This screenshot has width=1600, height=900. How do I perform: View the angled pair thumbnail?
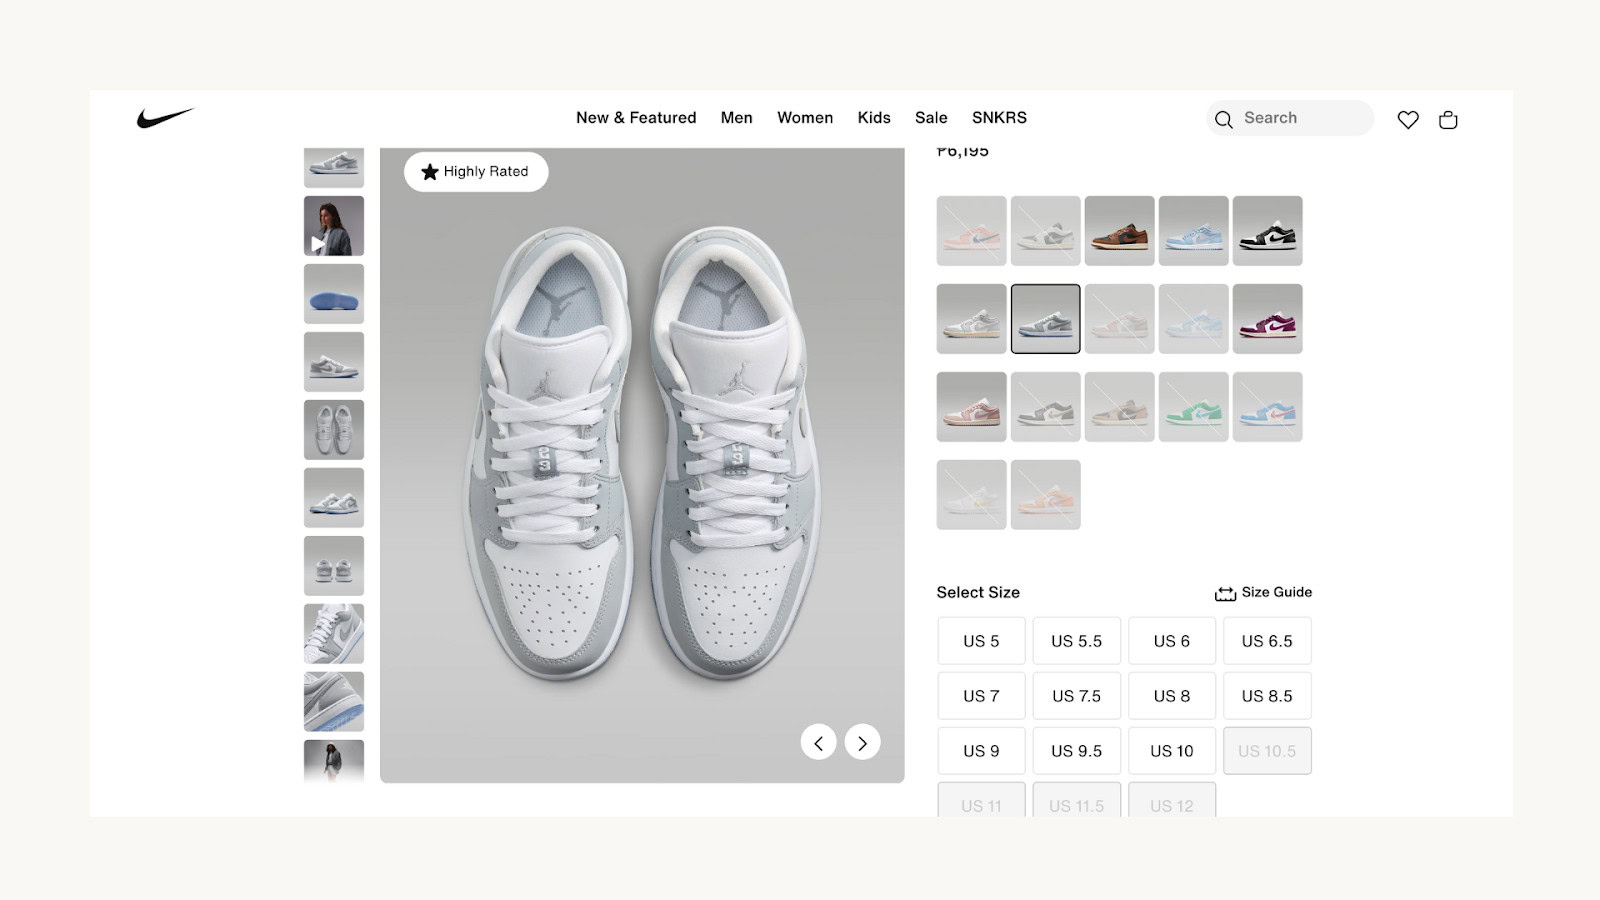(334, 498)
